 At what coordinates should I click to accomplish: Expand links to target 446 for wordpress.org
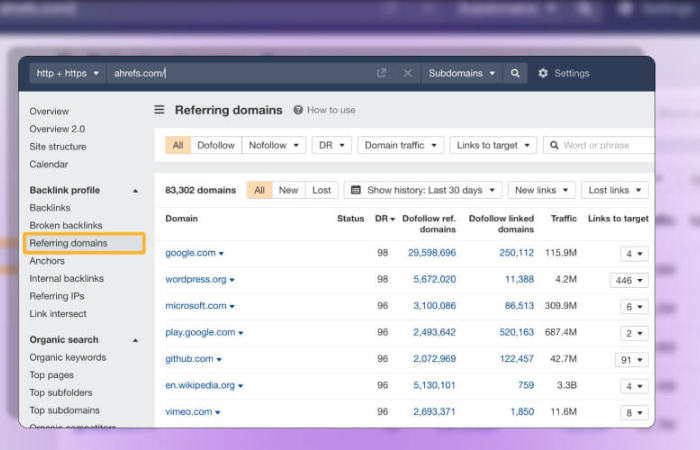(629, 280)
